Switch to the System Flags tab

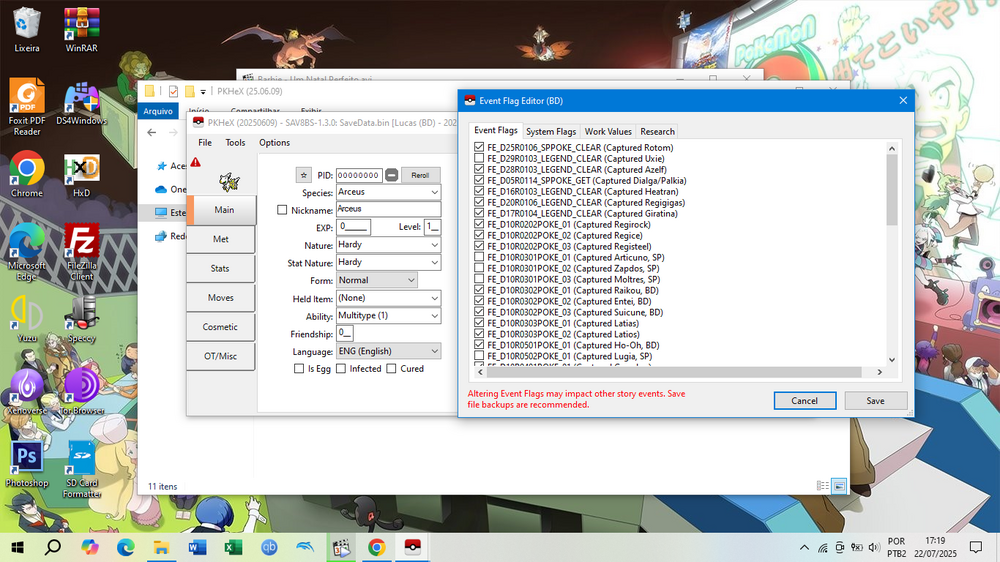(551, 131)
